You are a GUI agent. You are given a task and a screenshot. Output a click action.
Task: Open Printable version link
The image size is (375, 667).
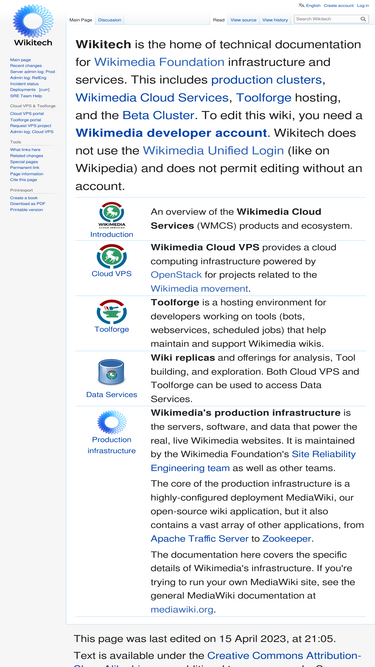point(26,209)
